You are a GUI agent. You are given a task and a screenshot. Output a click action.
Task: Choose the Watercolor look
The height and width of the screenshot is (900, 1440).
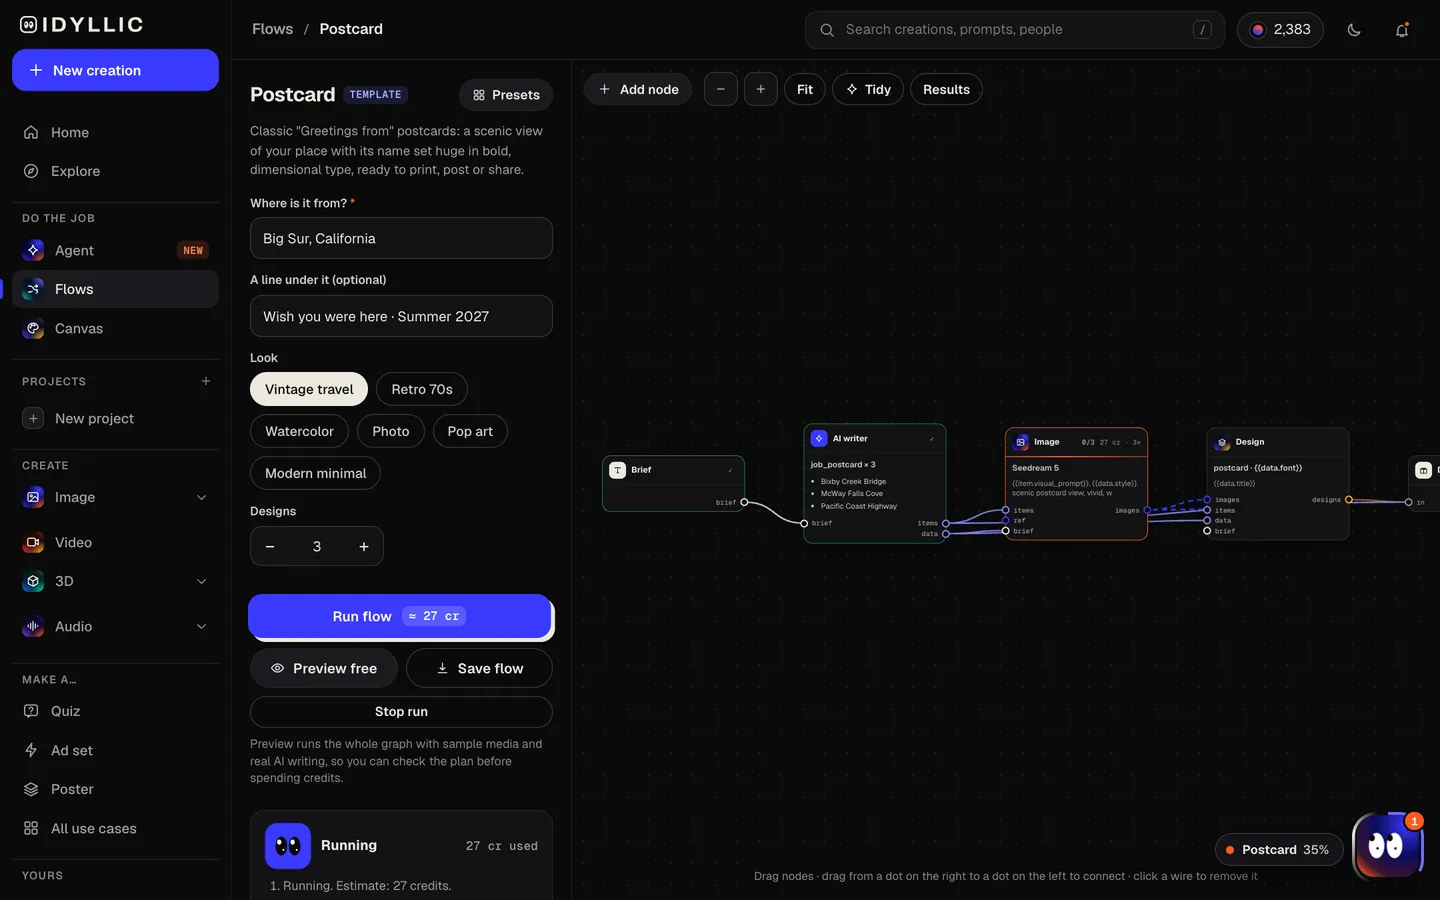(x=299, y=431)
